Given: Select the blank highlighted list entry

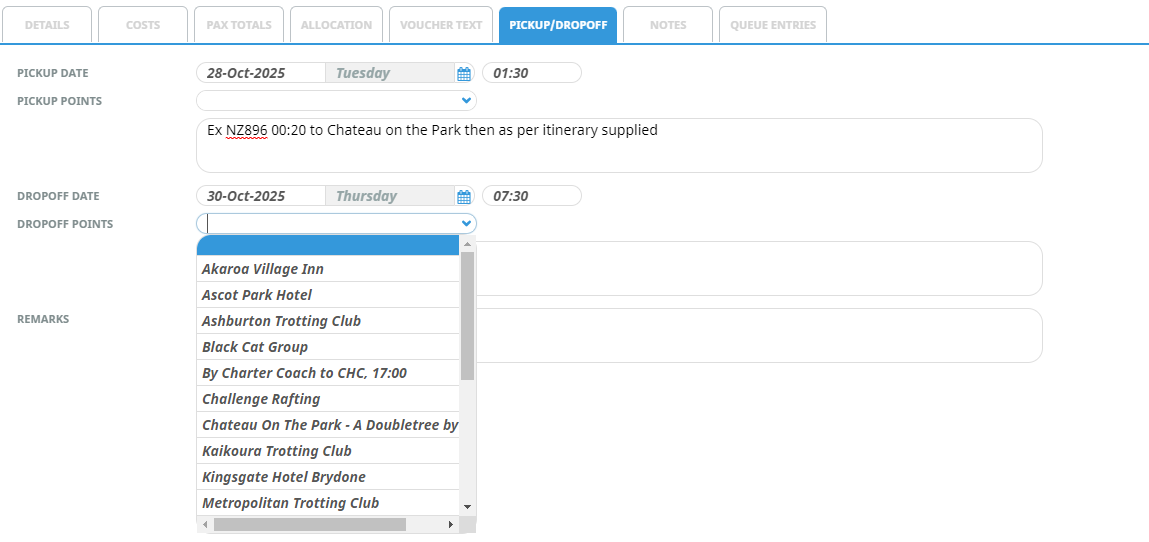Looking at the screenshot, I should tap(328, 245).
